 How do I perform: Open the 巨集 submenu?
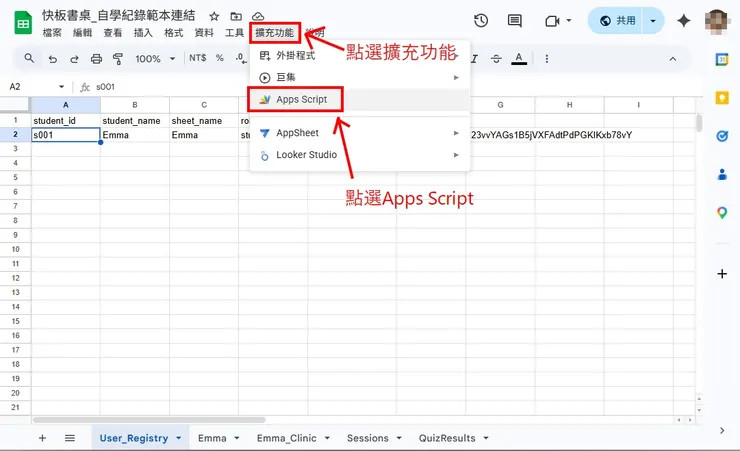tap(360, 77)
